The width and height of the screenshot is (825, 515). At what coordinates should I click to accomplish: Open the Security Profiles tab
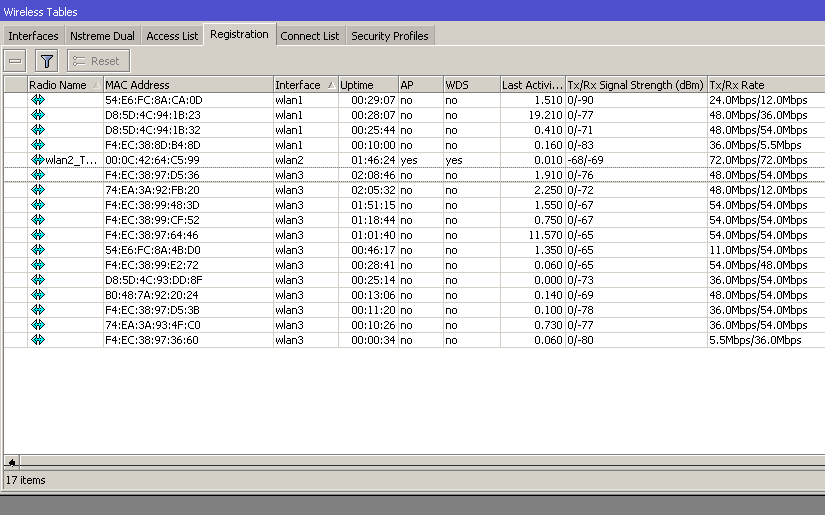coord(390,36)
